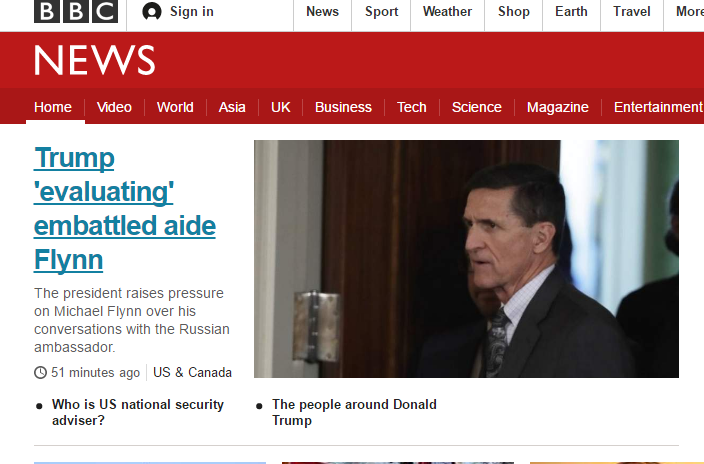This screenshot has height=464, width=704.
Task: Click the white NEWS banner logo
Action: coord(95,60)
